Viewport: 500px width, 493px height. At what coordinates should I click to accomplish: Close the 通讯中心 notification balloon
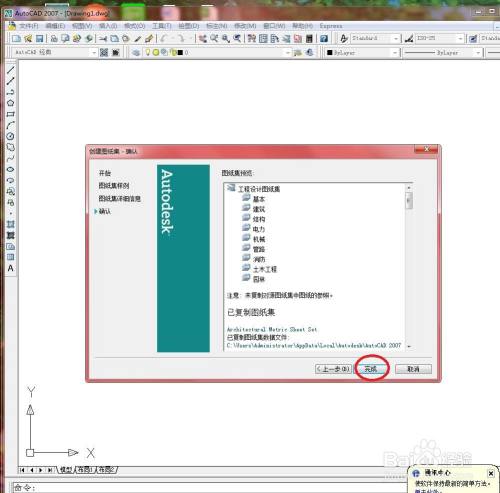(491, 473)
